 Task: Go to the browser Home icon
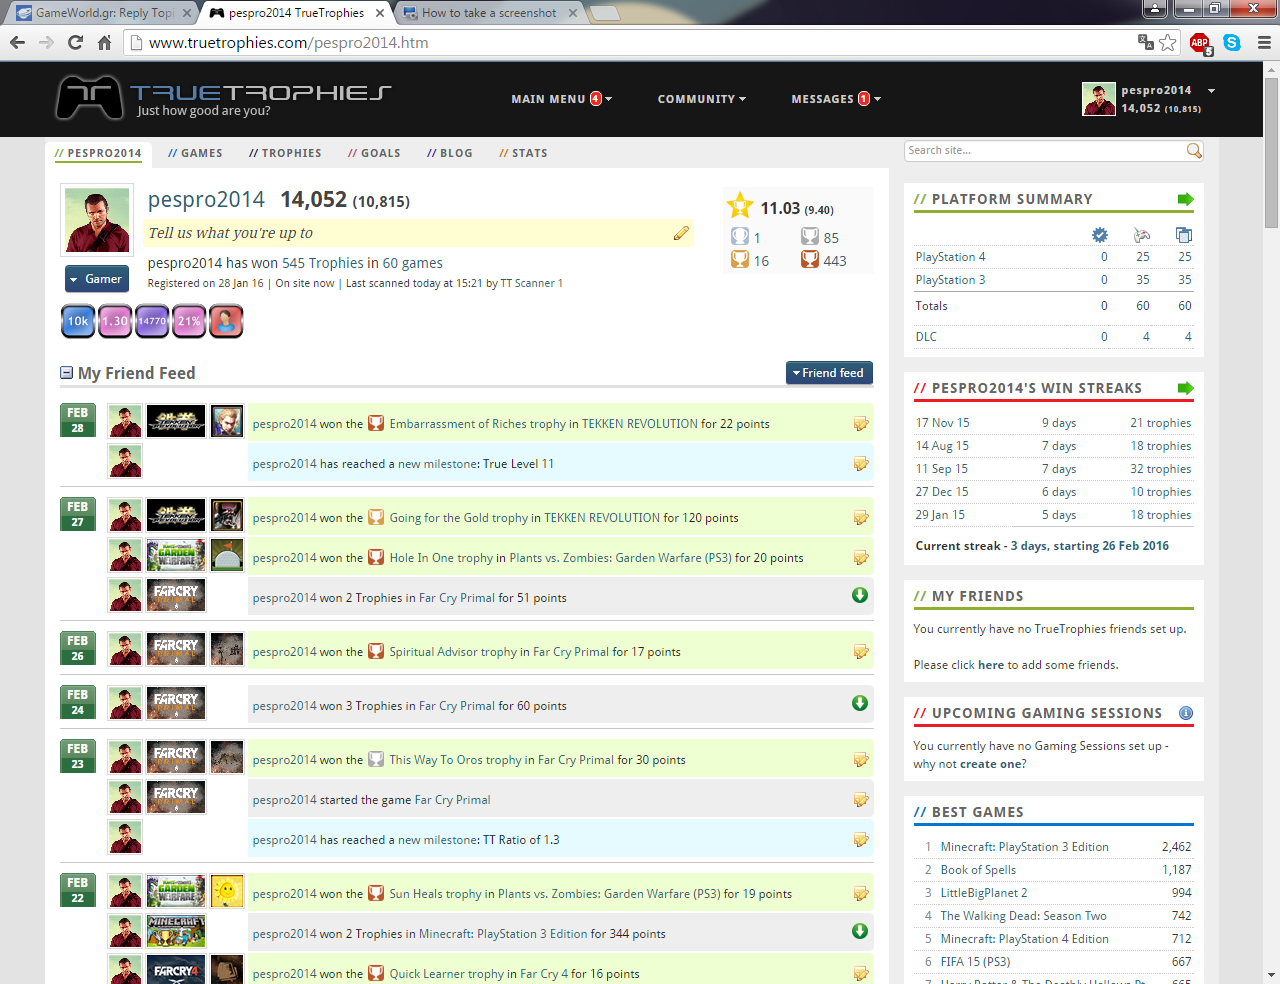[x=104, y=42]
